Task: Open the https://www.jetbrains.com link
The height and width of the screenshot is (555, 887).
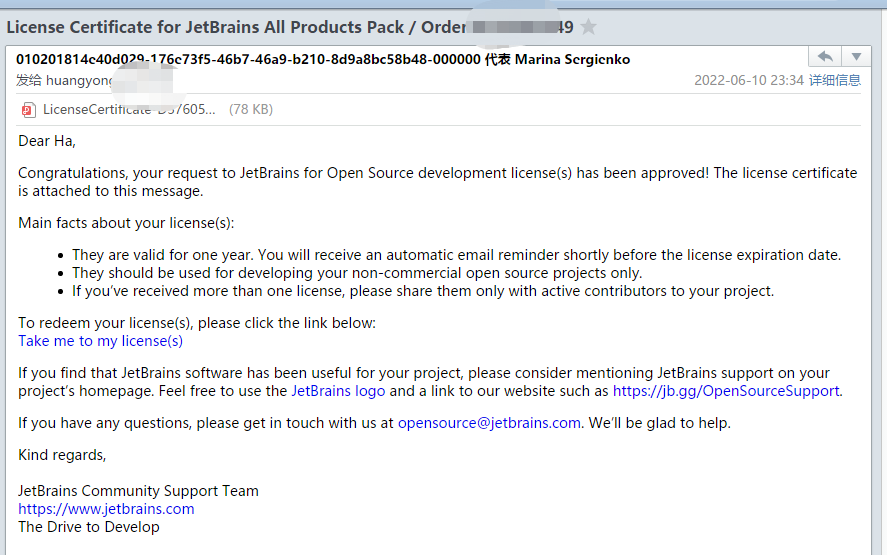Action: pyautogui.click(x=106, y=509)
